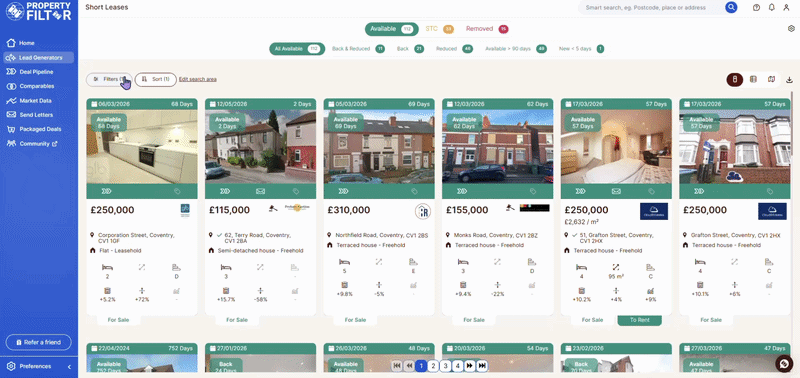Switch to the Removed status tab
This screenshot has height=378, width=800.
point(487,29)
